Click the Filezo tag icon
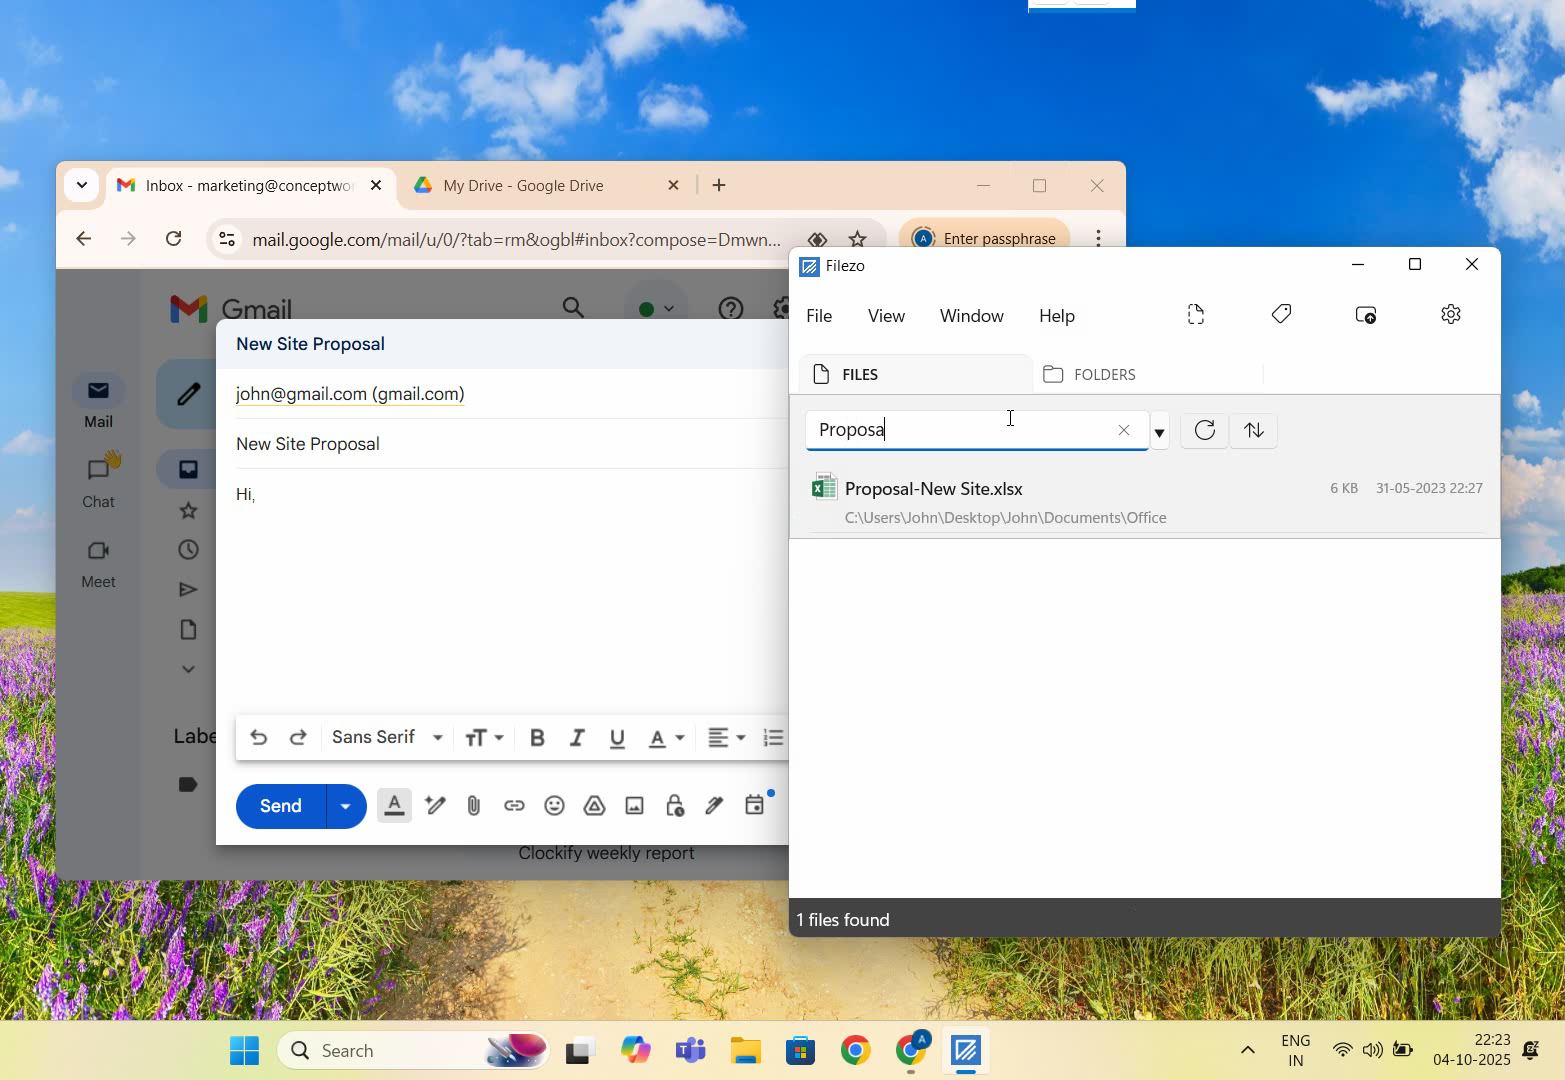 (1281, 315)
